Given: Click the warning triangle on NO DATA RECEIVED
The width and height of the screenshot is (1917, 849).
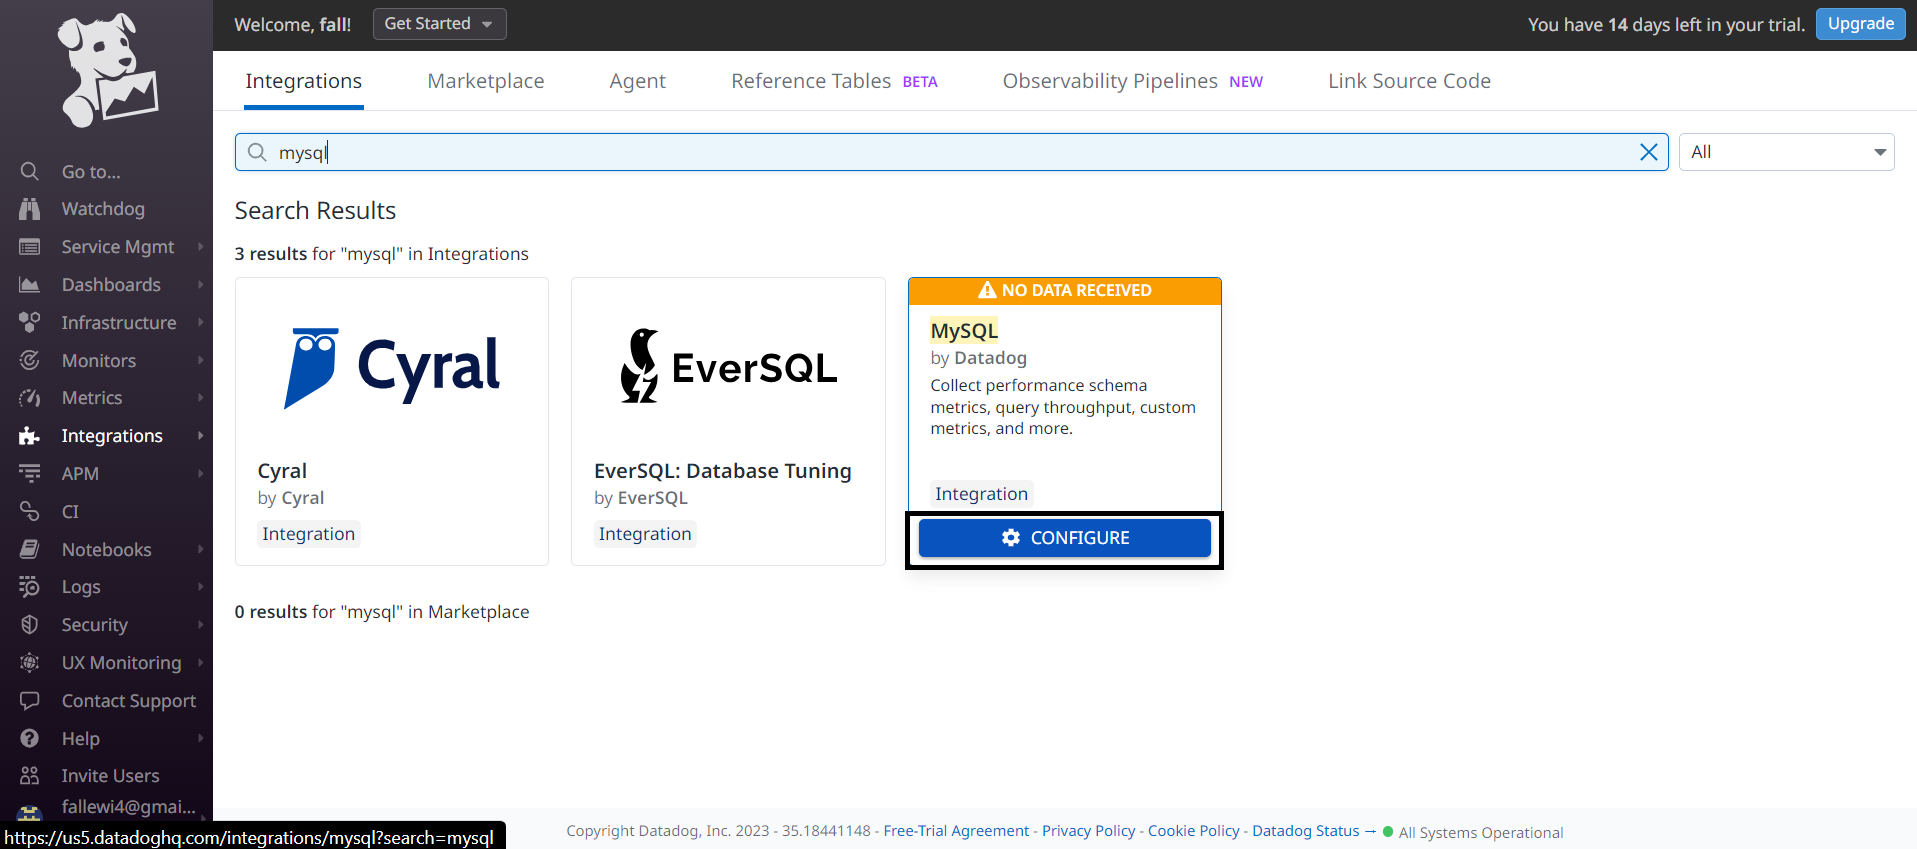Looking at the screenshot, I should click(987, 290).
